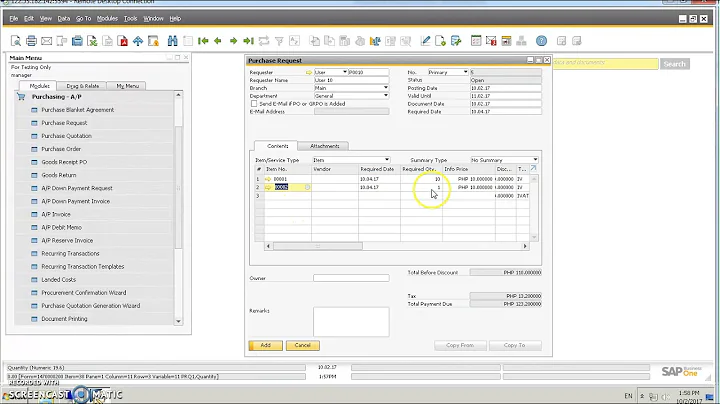Click the Main Menu scroll down arrow

click(x=179, y=321)
